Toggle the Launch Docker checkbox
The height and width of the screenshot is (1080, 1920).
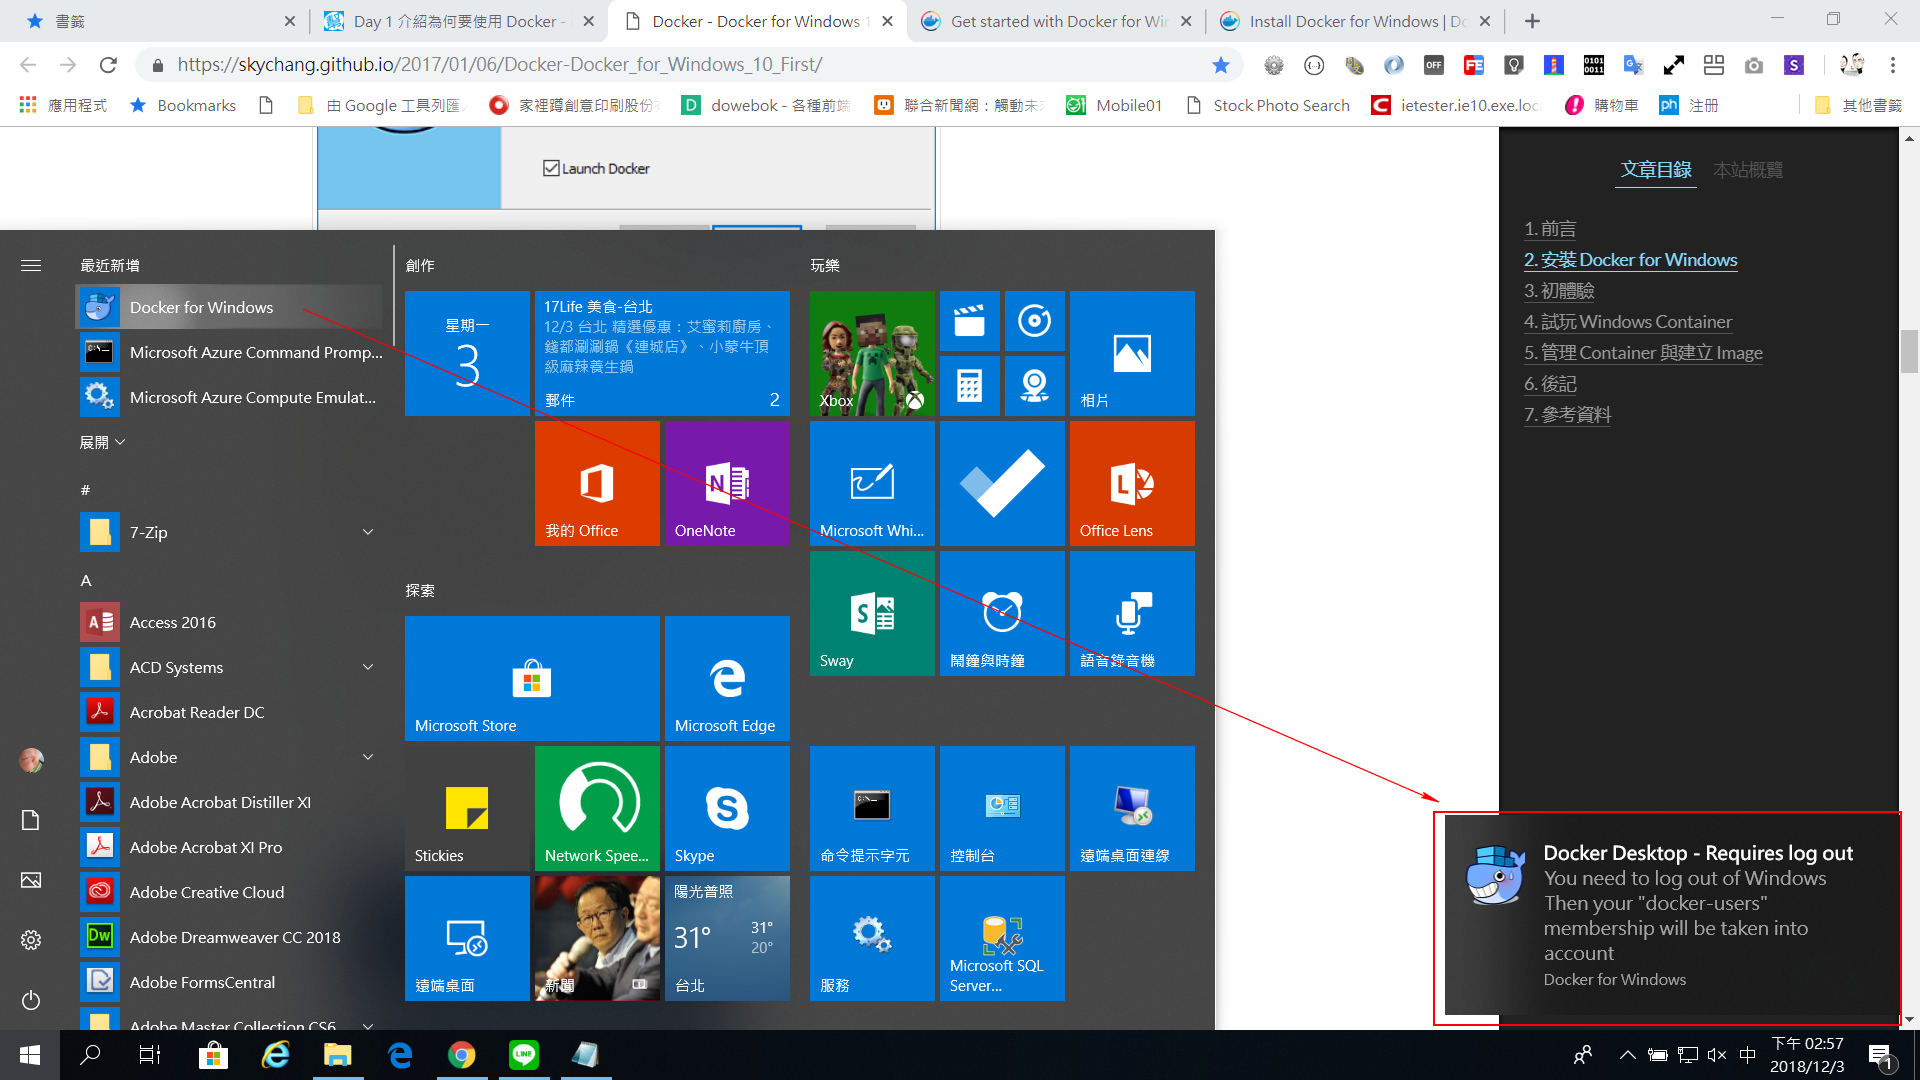(x=552, y=167)
